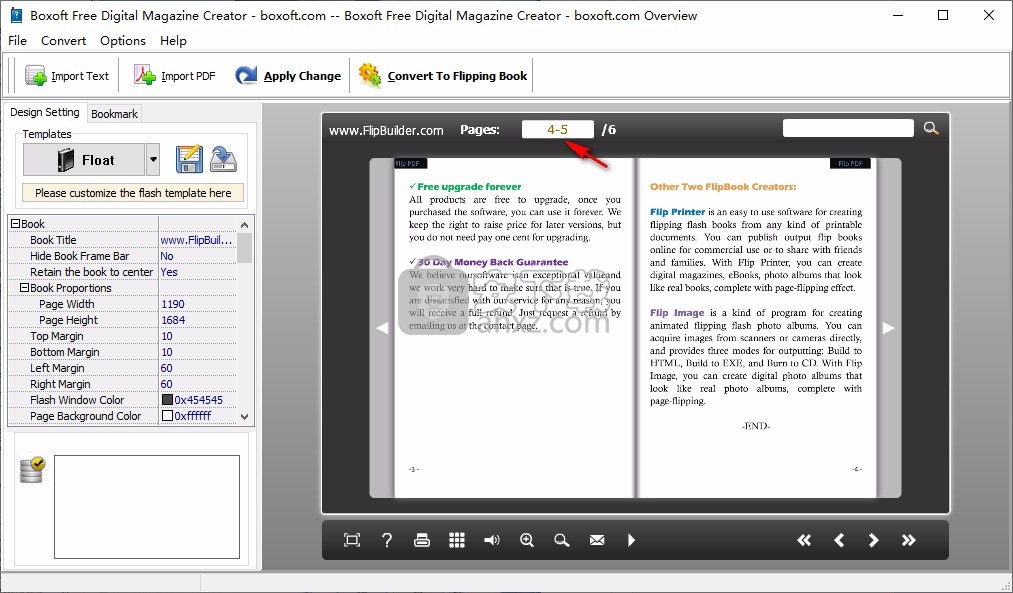Click the save template settings floppy icon
The height and width of the screenshot is (593, 1013).
[189, 160]
